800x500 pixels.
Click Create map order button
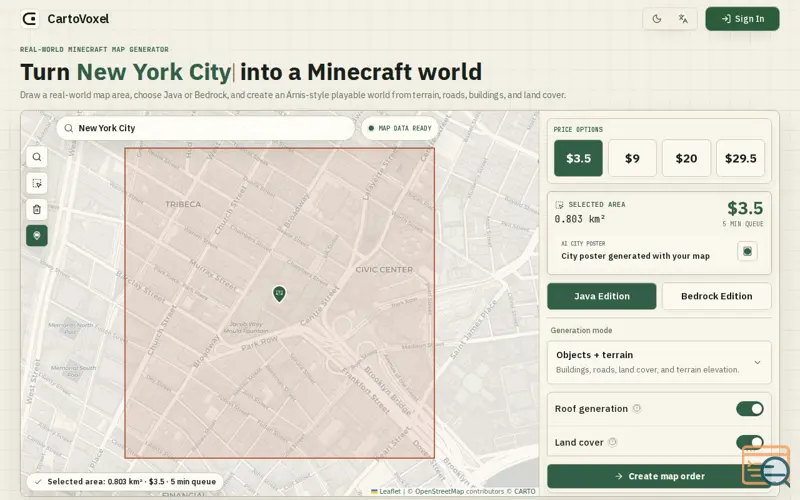pos(659,476)
